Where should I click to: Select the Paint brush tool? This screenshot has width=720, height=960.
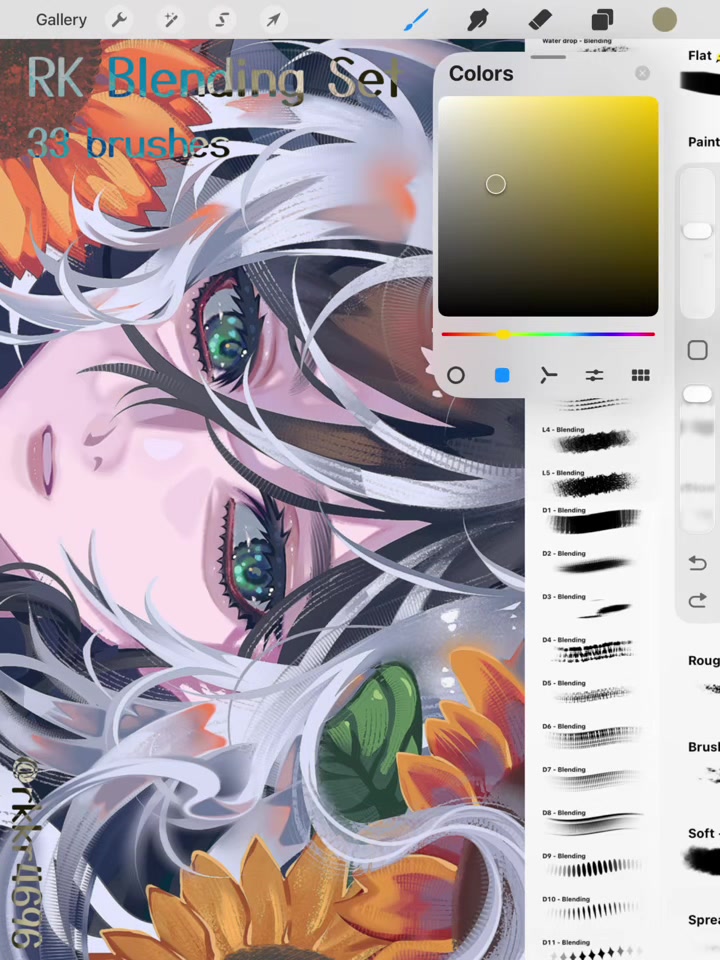pyautogui.click(x=416, y=20)
